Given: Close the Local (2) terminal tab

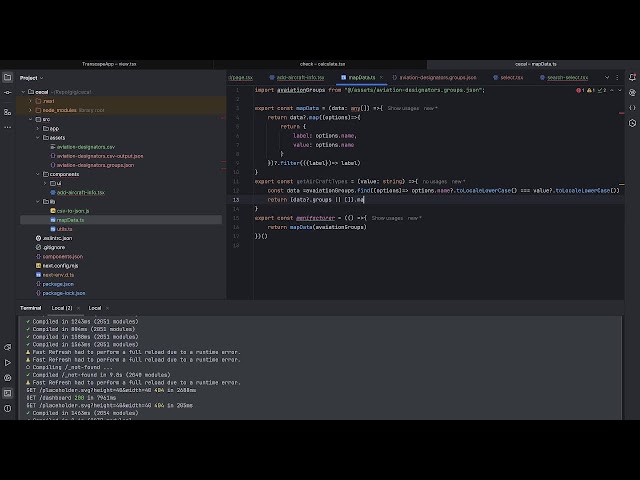Looking at the screenshot, I should (x=78, y=308).
